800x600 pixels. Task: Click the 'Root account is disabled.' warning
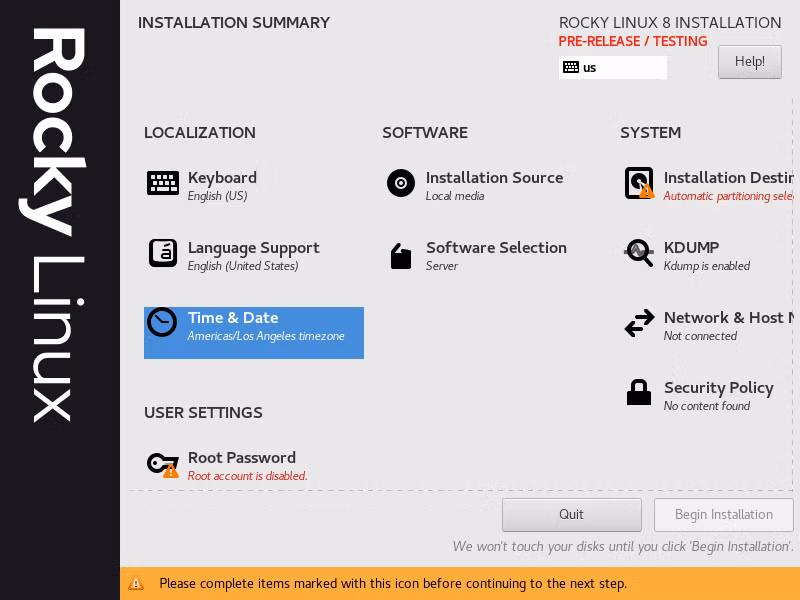[247, 476]
